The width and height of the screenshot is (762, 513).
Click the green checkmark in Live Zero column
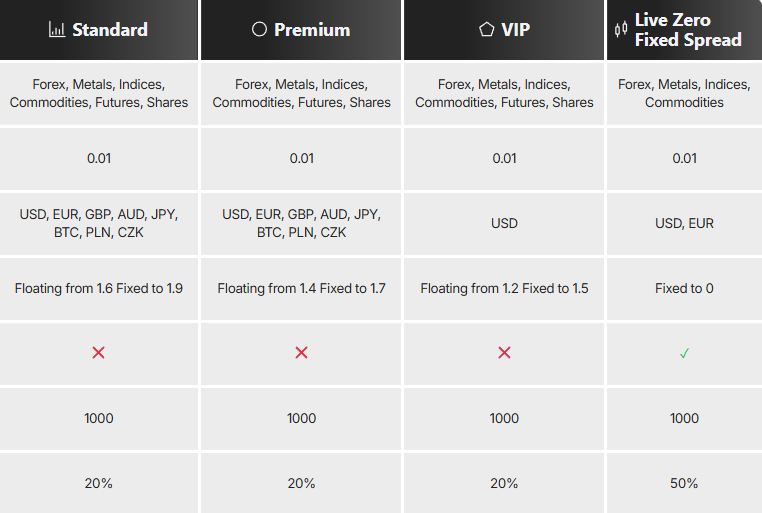(x=684, y=353)
